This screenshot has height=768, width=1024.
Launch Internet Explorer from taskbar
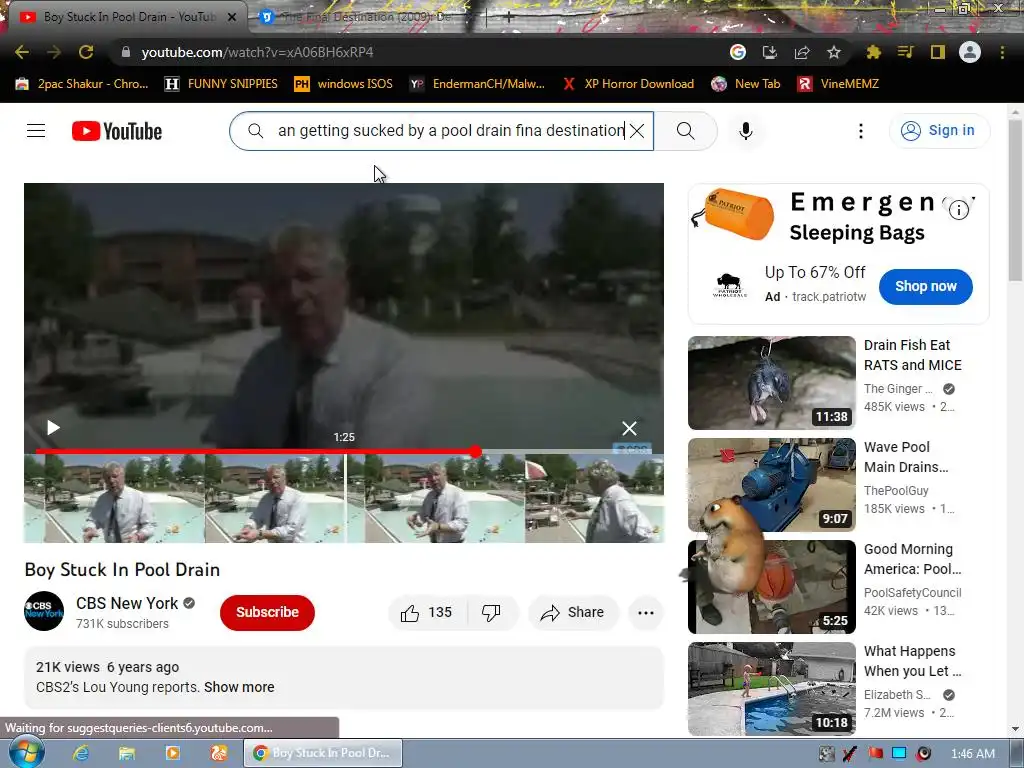80,753
